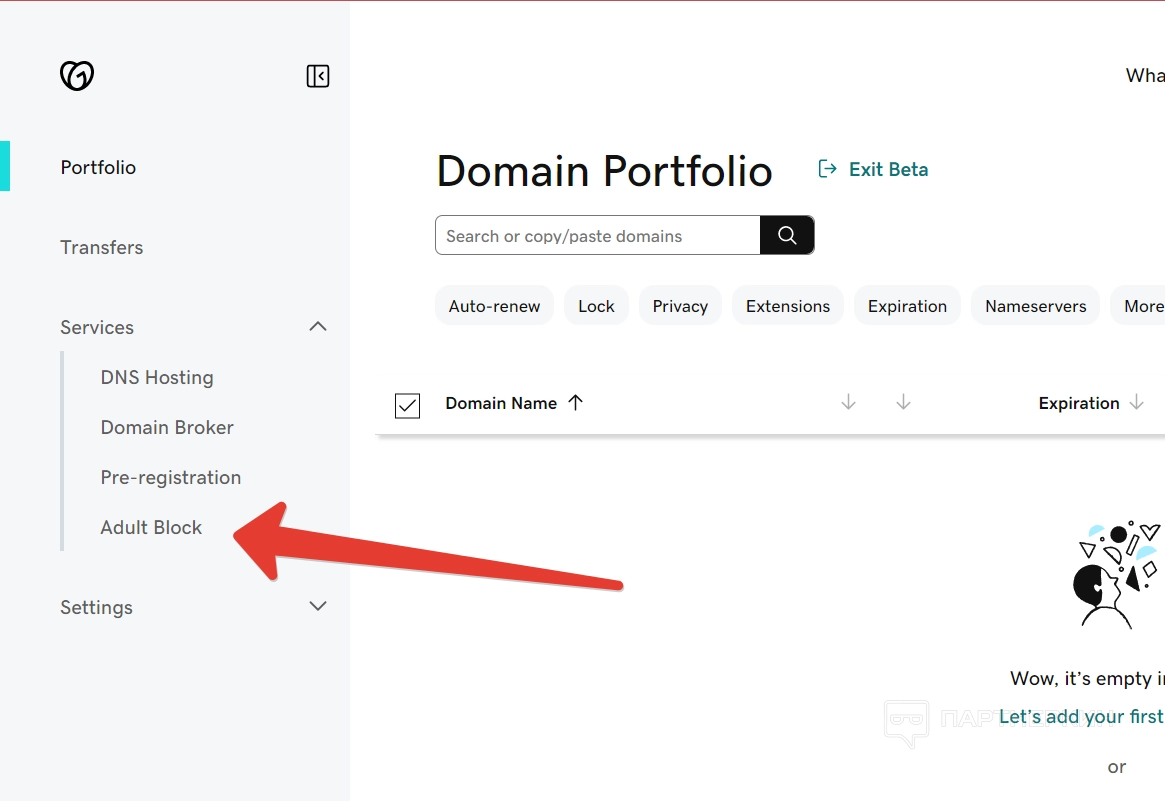Go to Transfers in sidebar
Image resolution: width=1165 pixels, height=801 pixels.
pos(102,247)
